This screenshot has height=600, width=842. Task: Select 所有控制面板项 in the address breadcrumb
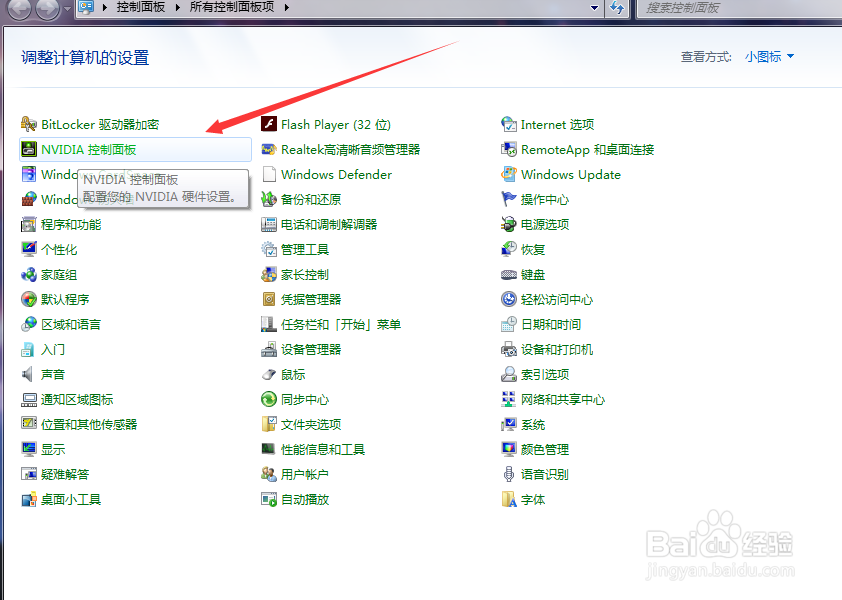click(232, 8)
